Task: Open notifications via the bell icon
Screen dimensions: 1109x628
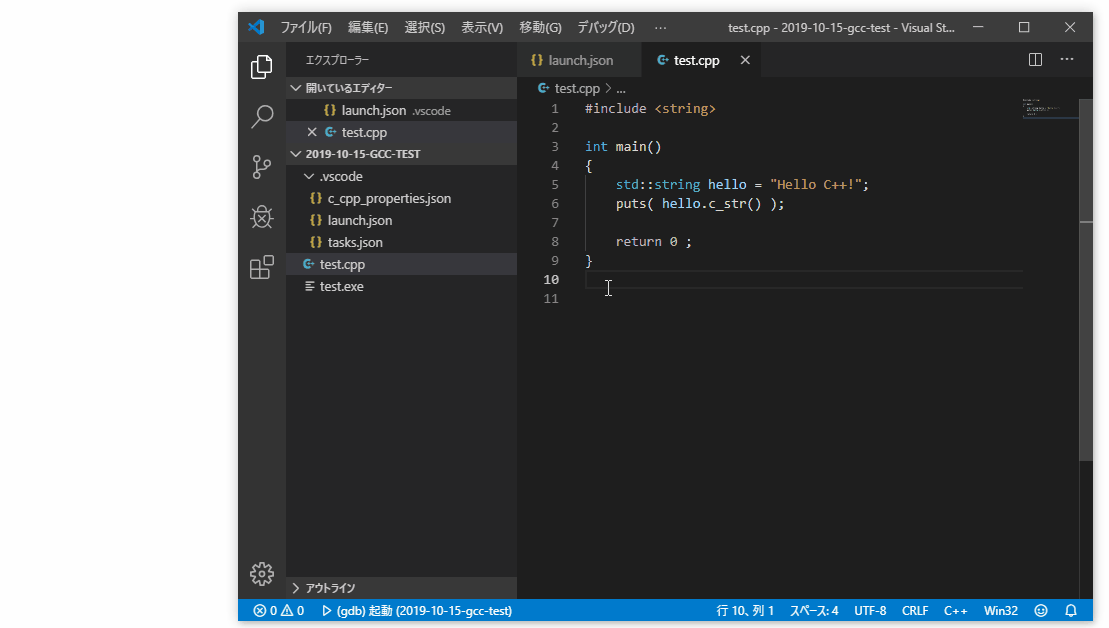Action: 1070,610
